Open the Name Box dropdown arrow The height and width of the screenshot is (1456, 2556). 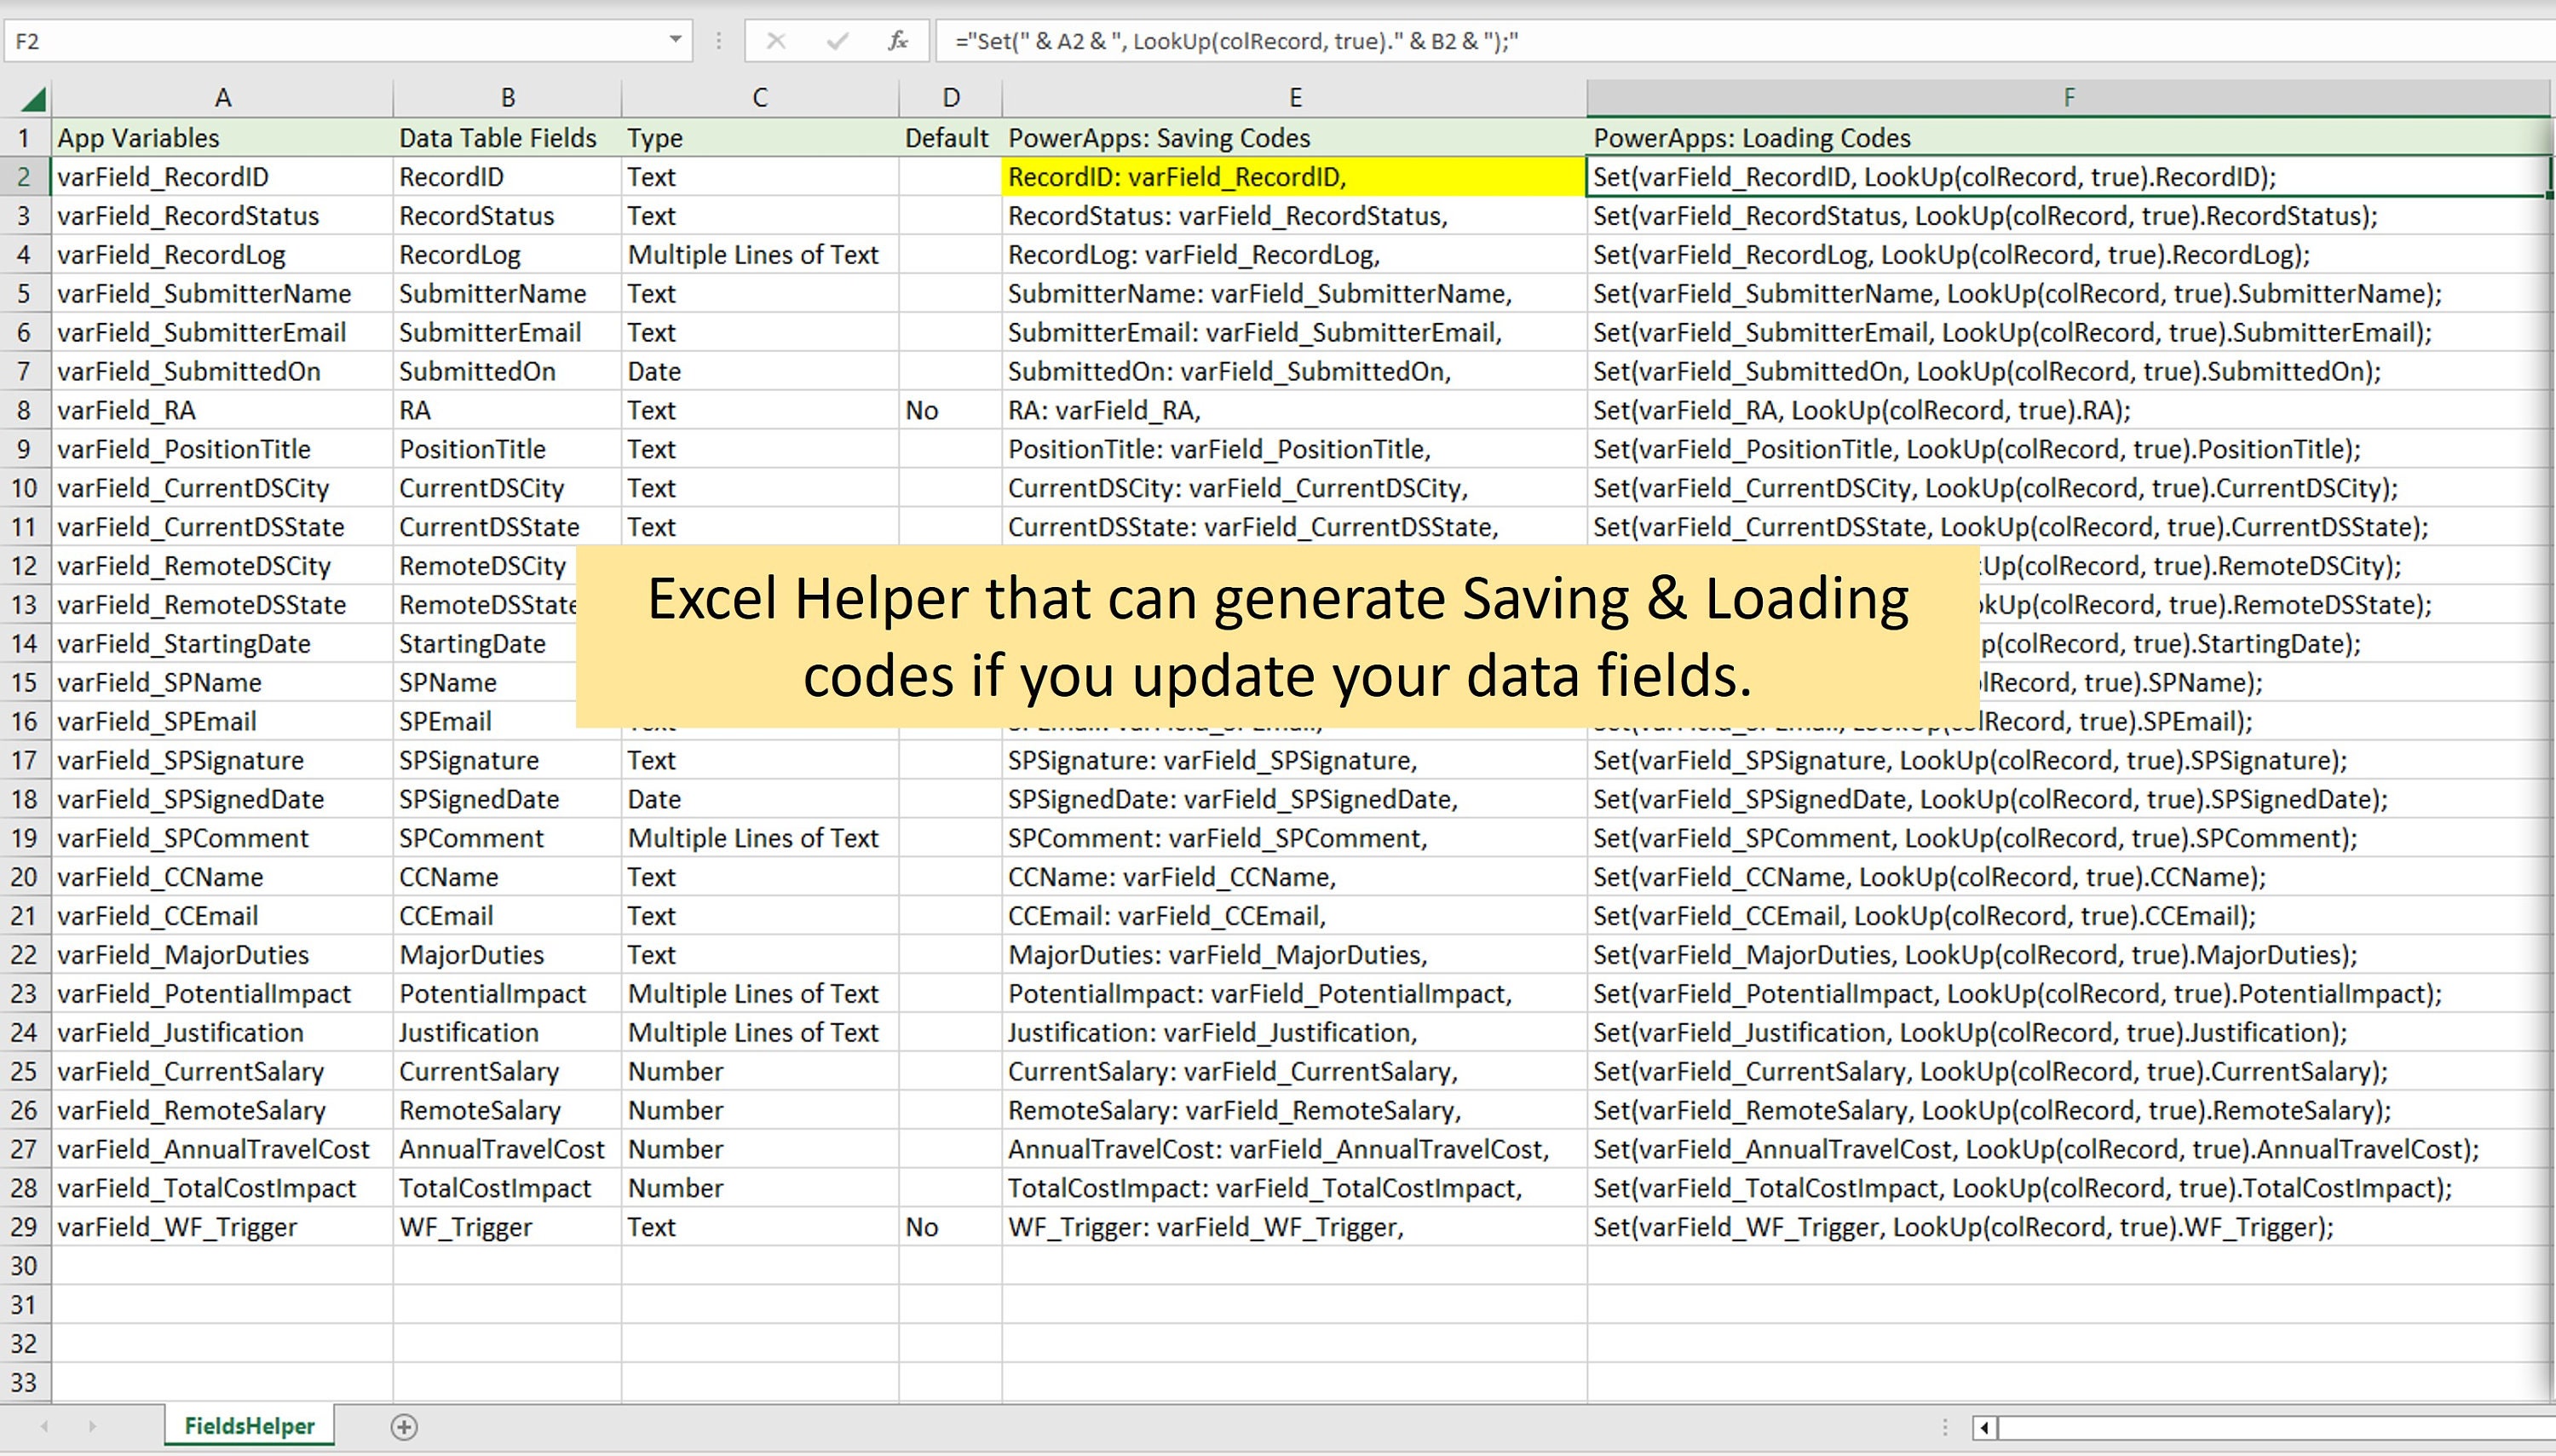tap(676, 41)
